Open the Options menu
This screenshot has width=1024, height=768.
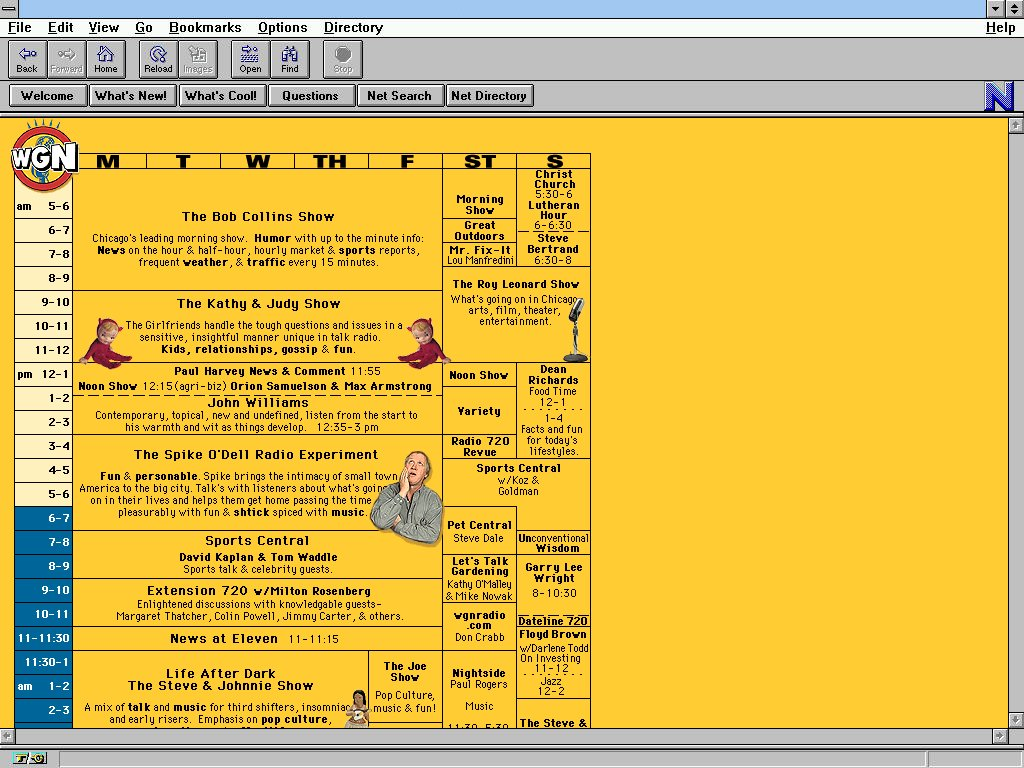[282, 27]
